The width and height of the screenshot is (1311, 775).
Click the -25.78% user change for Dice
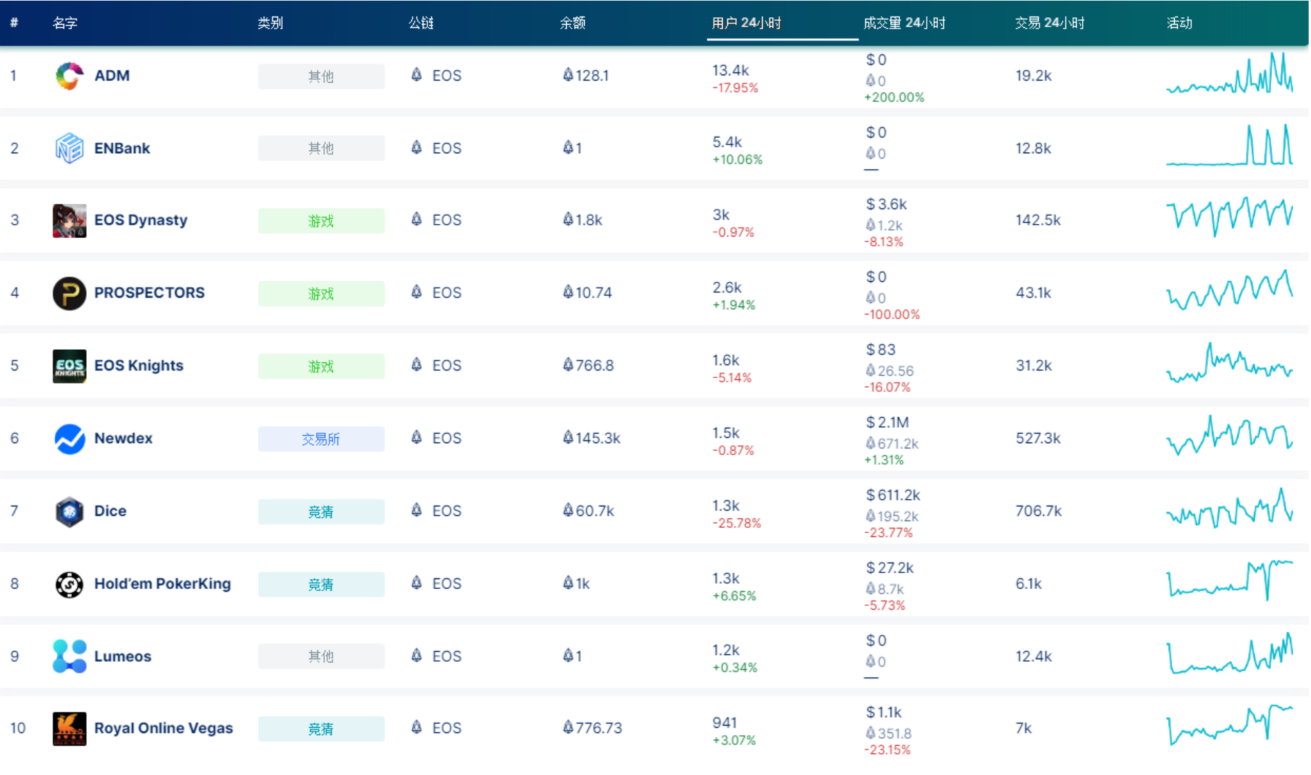(737, 524)
